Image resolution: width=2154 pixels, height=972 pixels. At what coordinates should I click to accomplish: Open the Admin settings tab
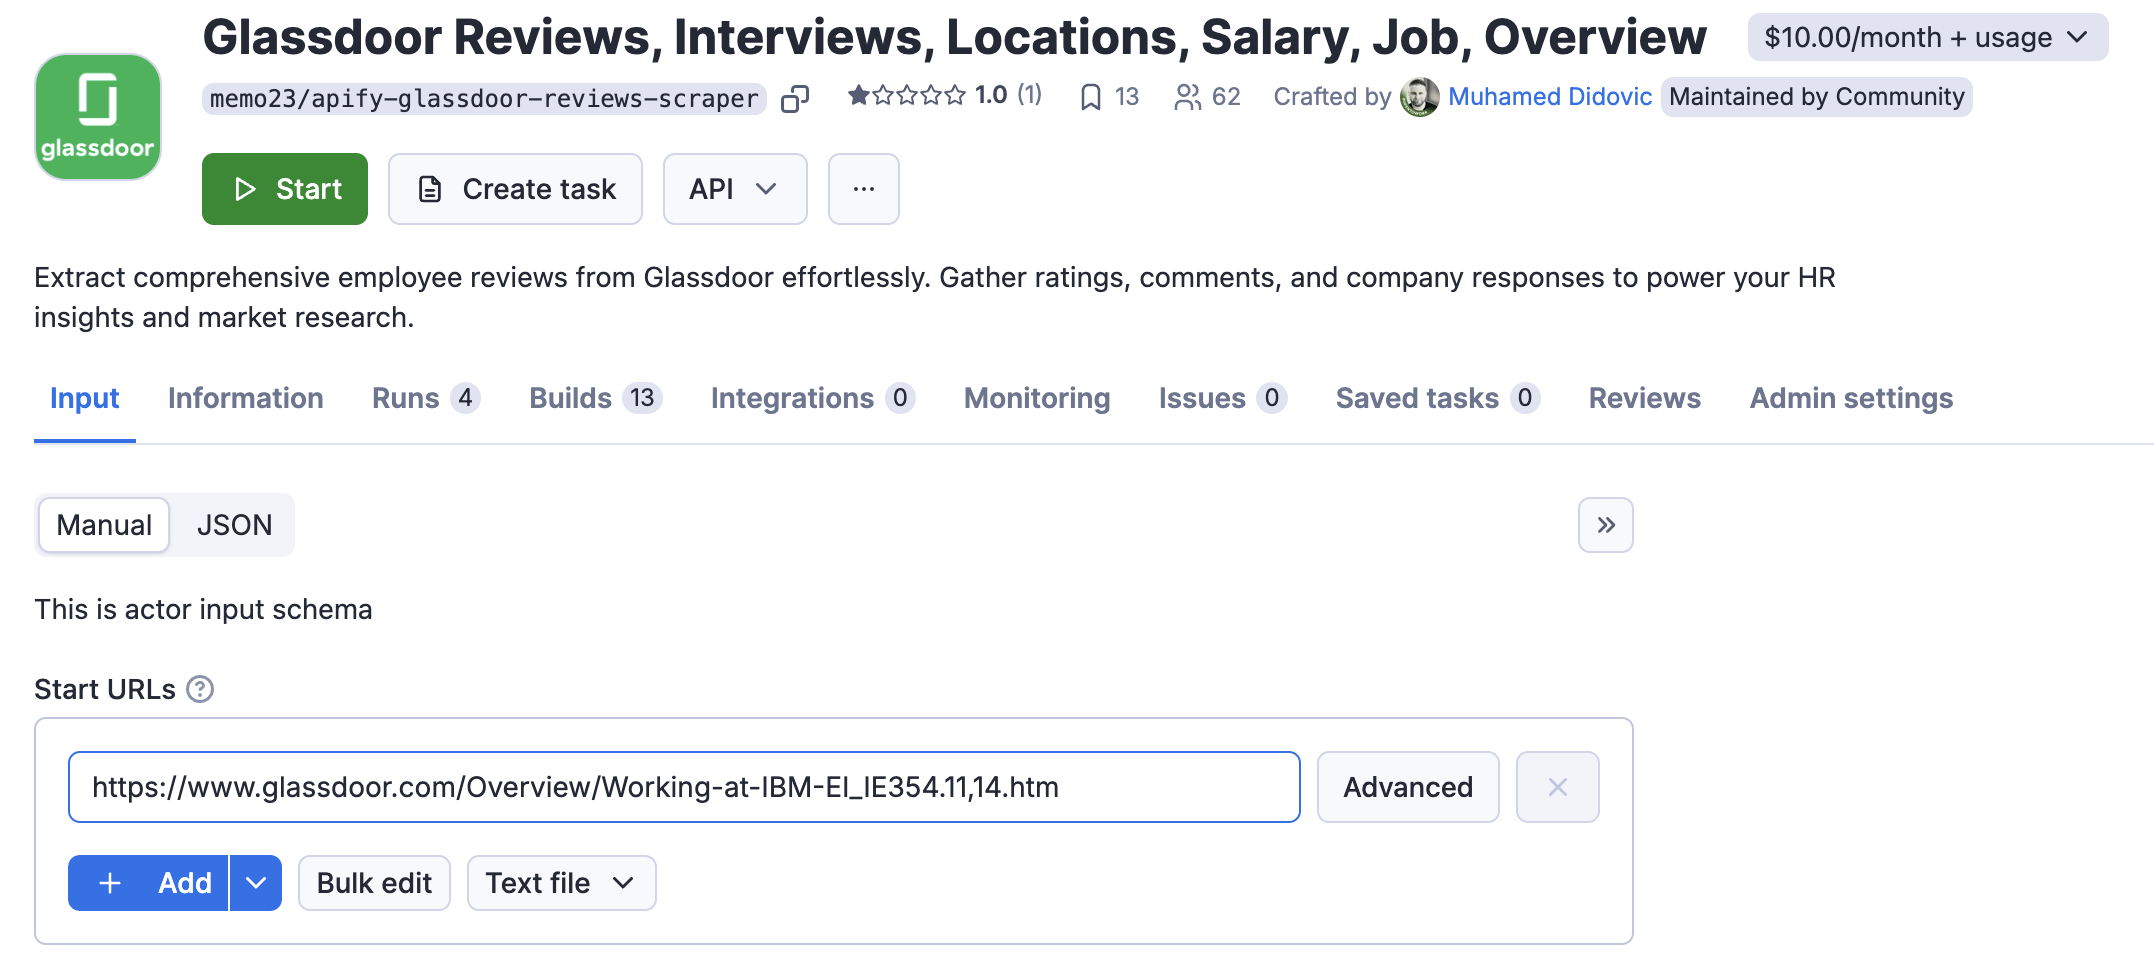pyautogui.click(x=1851, y=399)
